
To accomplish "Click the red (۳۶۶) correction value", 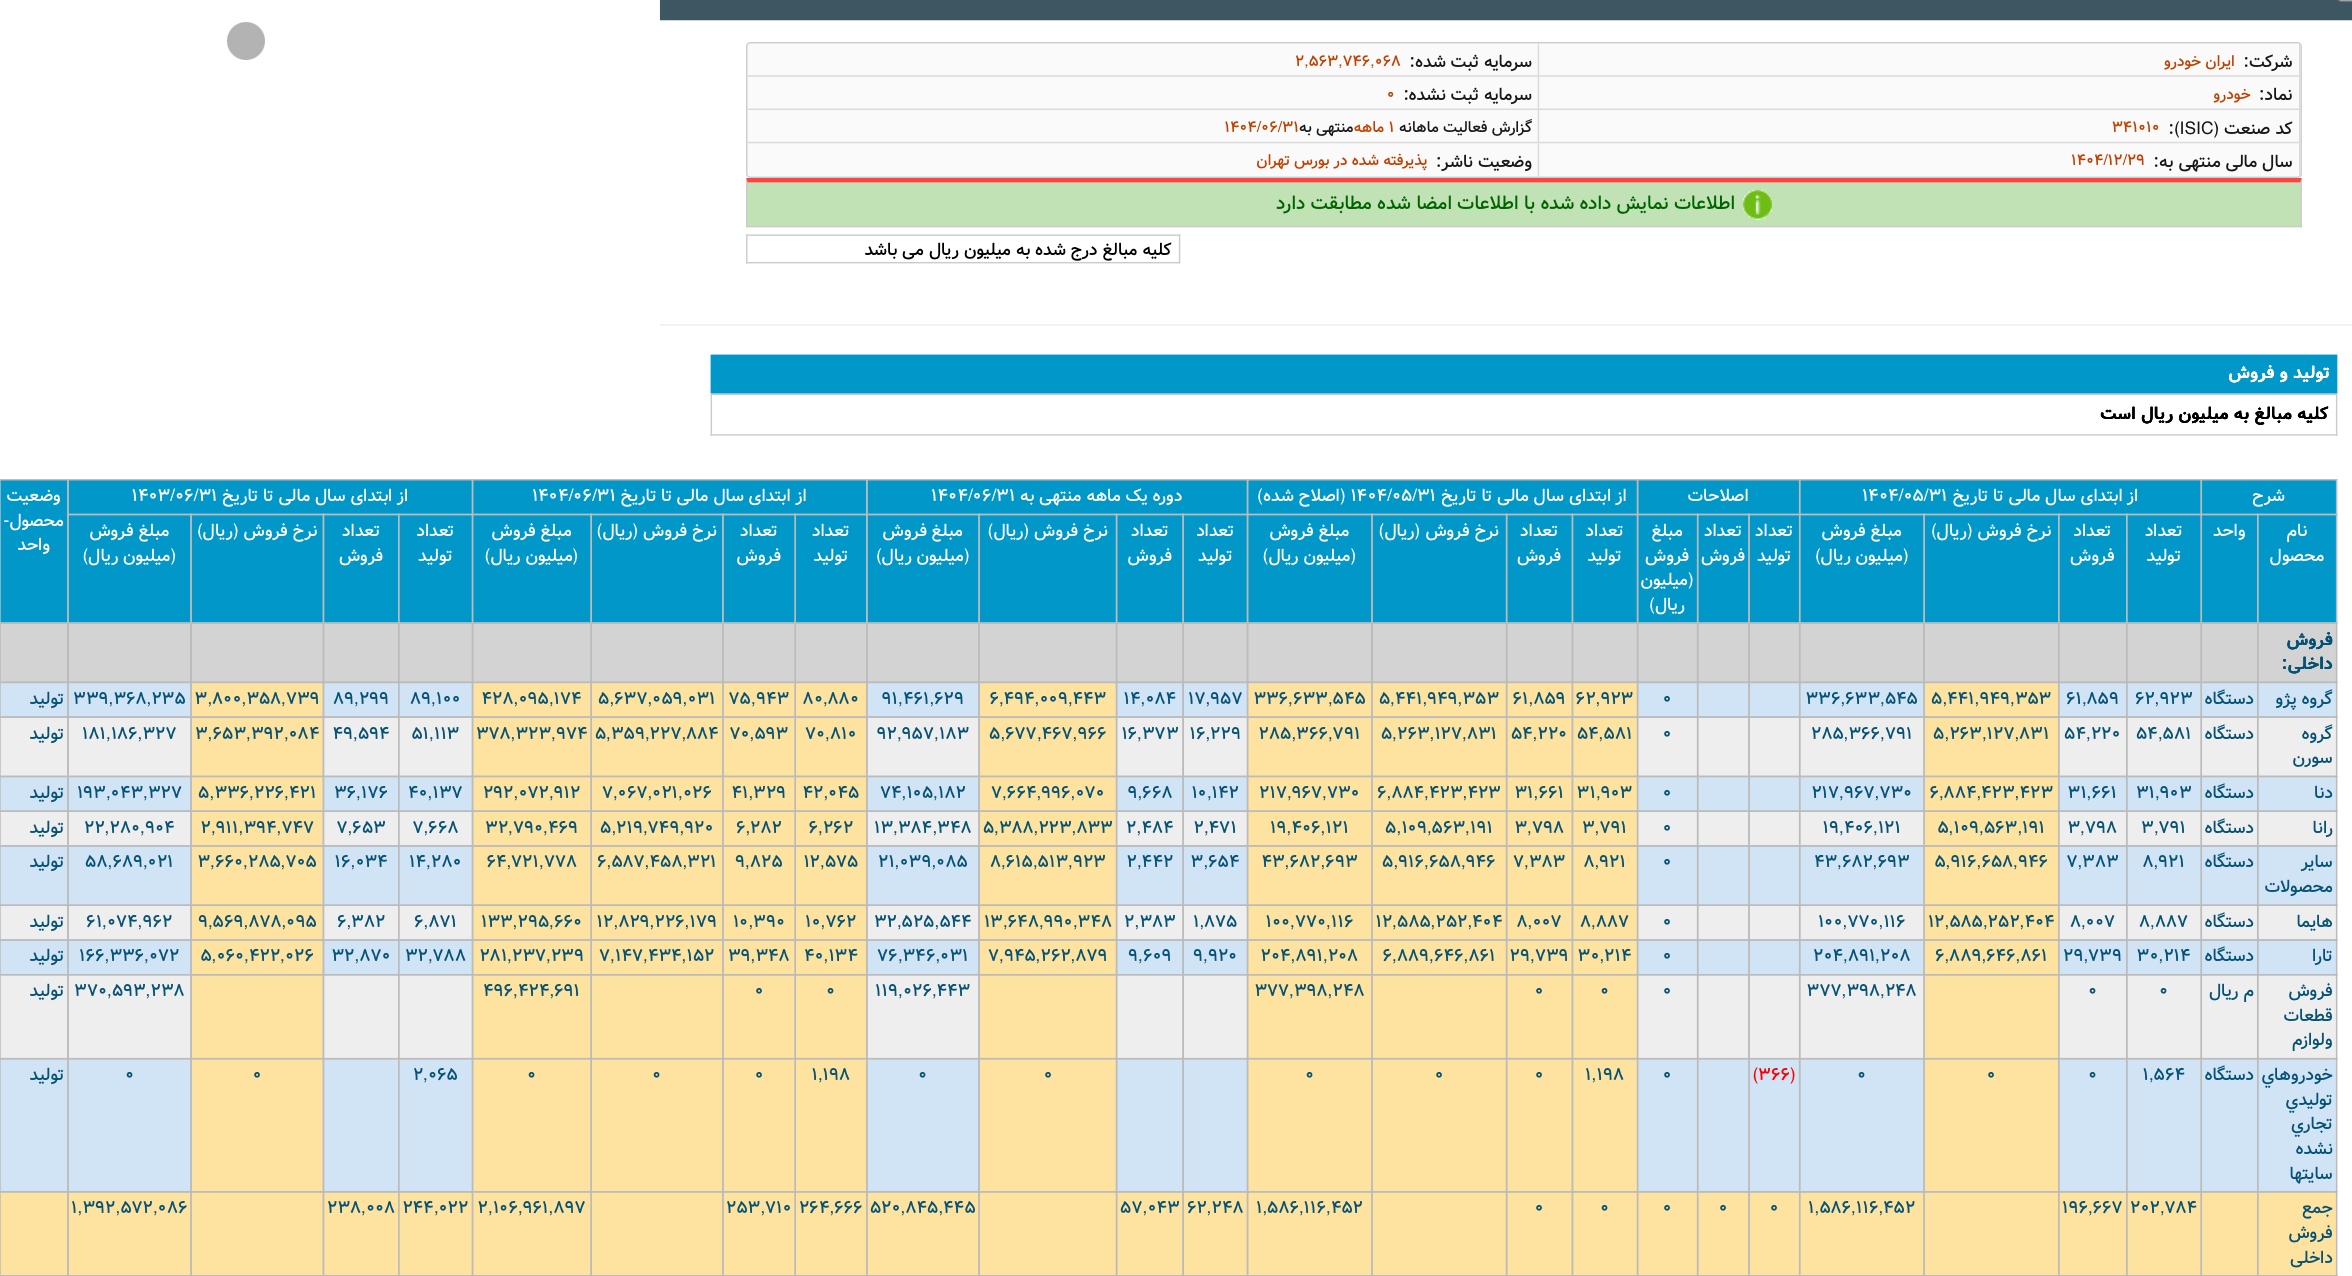I will [x=1773, y=1074].
